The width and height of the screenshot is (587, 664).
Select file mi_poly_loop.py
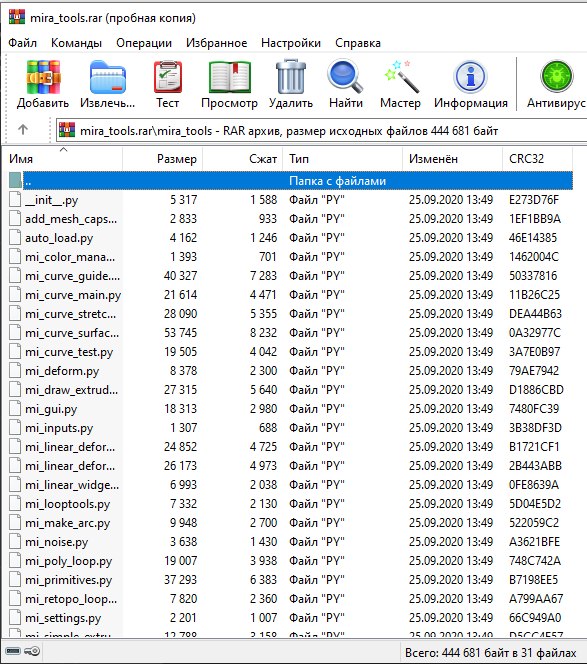pyautogui.click(x=68, y=561)
